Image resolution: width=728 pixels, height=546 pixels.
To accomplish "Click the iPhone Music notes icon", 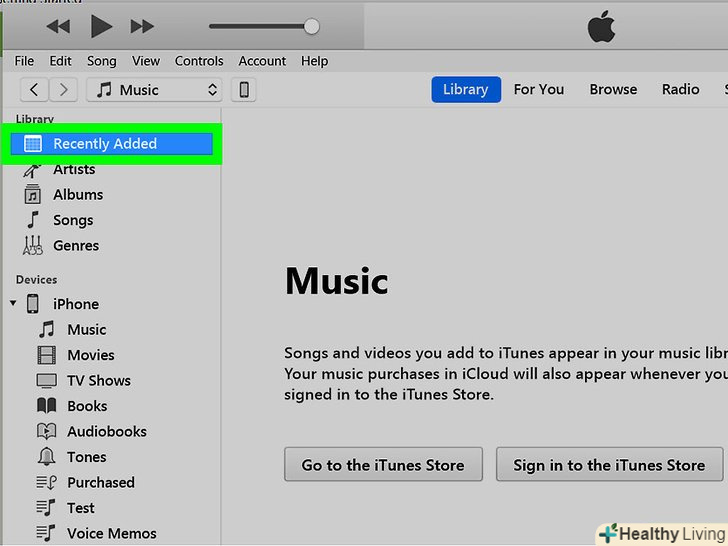I will click(46, 329).
